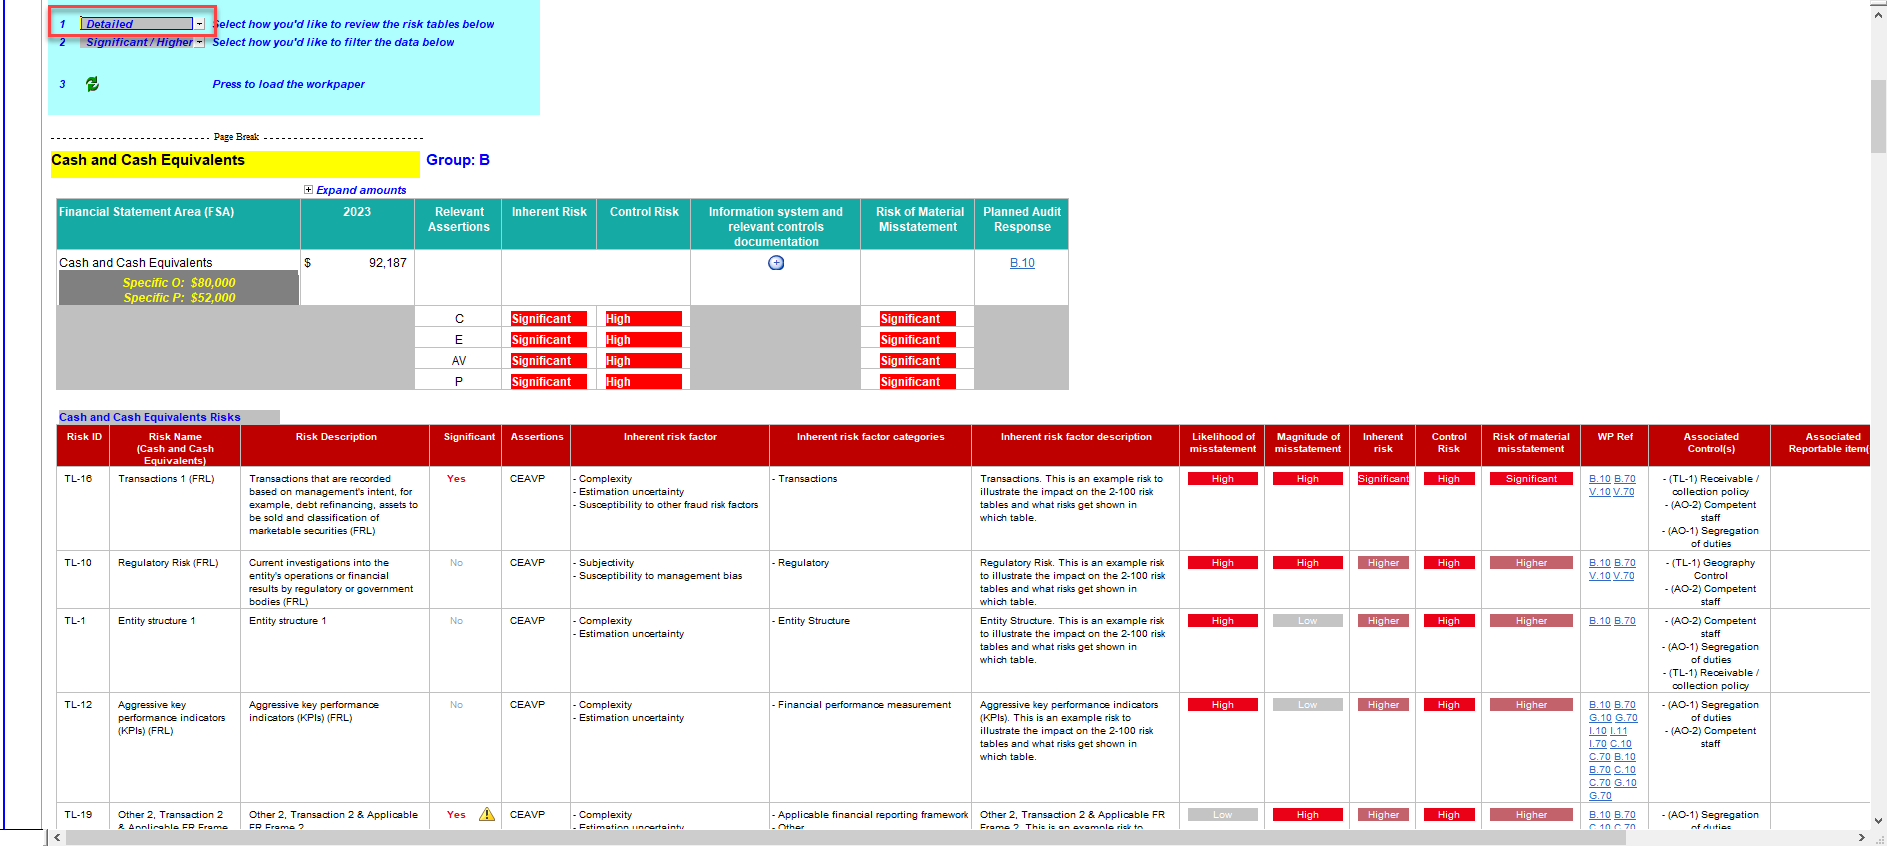The height and width of the screenshot is (846, 1887).
Task: Open the B.10 Planned Audit Response link
Action: pyautogui.click(x=1022, y=263)
